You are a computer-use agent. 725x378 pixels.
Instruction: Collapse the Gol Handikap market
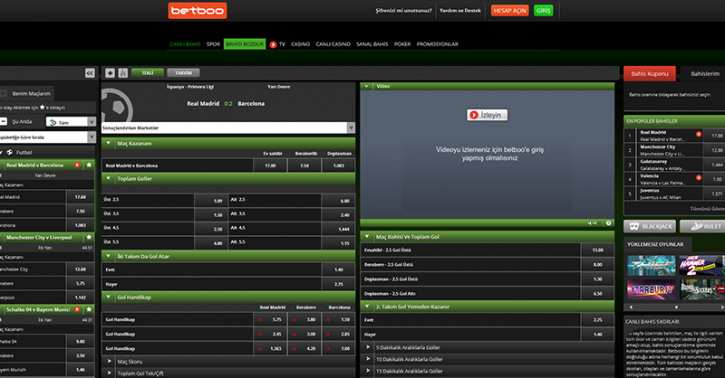point(109,297)
